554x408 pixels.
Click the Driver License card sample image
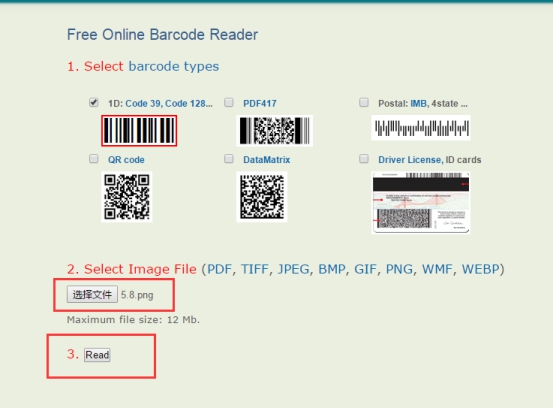(x=421, y=203)
